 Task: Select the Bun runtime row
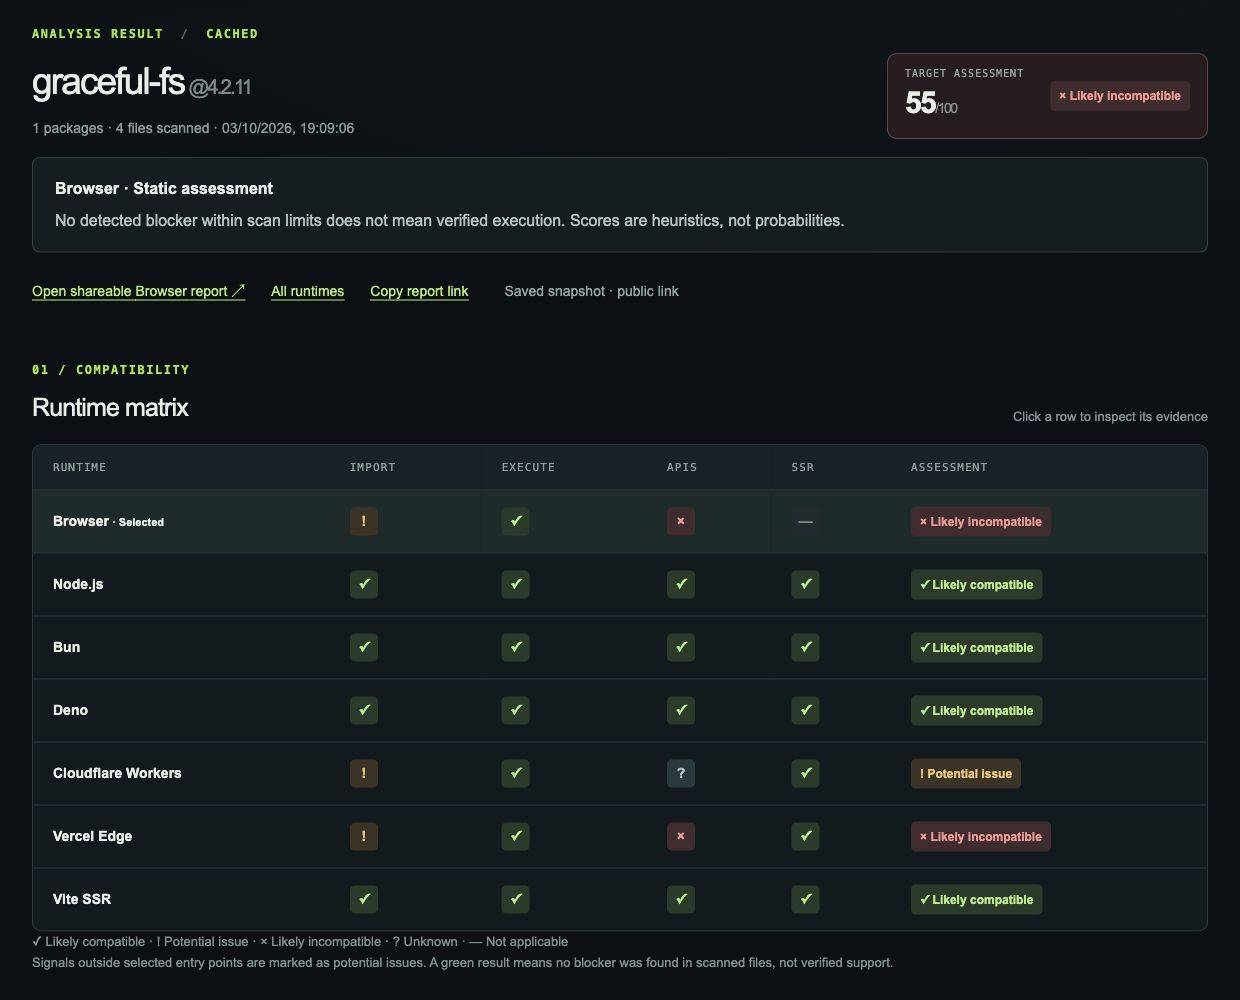pyautogui.click(x=620, y=647)
